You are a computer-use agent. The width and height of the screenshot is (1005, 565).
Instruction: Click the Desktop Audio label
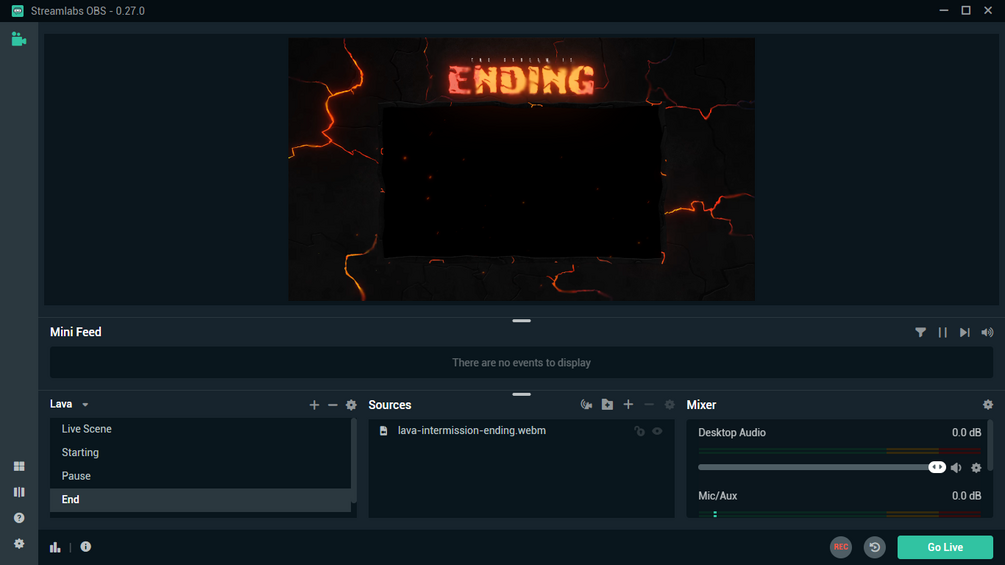(732, 432)
